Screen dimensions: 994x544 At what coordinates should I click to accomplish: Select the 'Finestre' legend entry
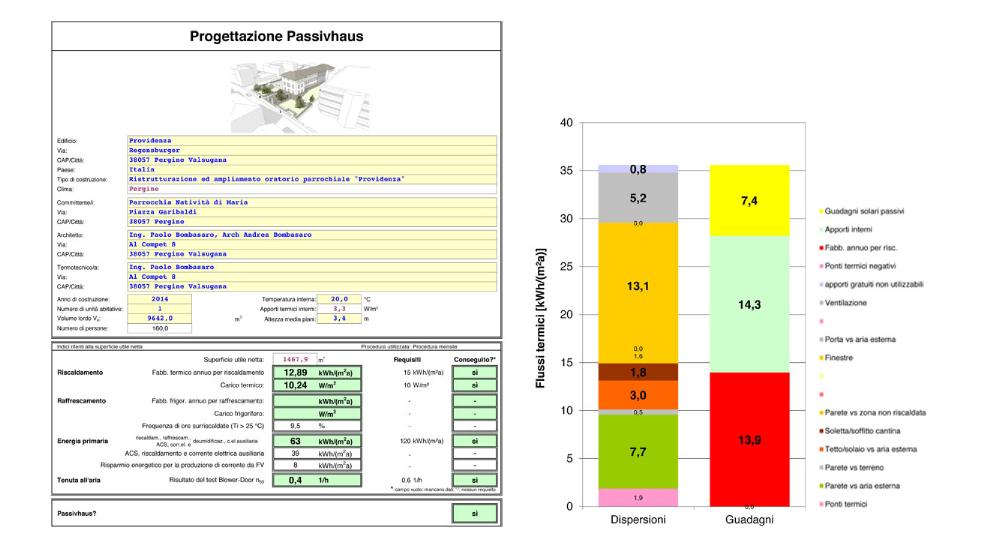(836, 358)
